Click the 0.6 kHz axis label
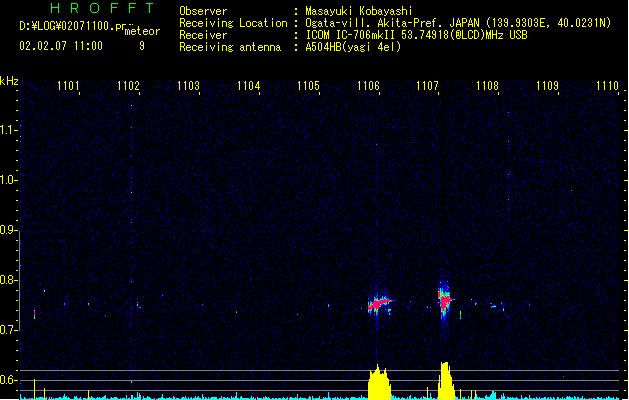Image resolution: width=629 pixels, height=400 pixels. (x=8, y=380)
